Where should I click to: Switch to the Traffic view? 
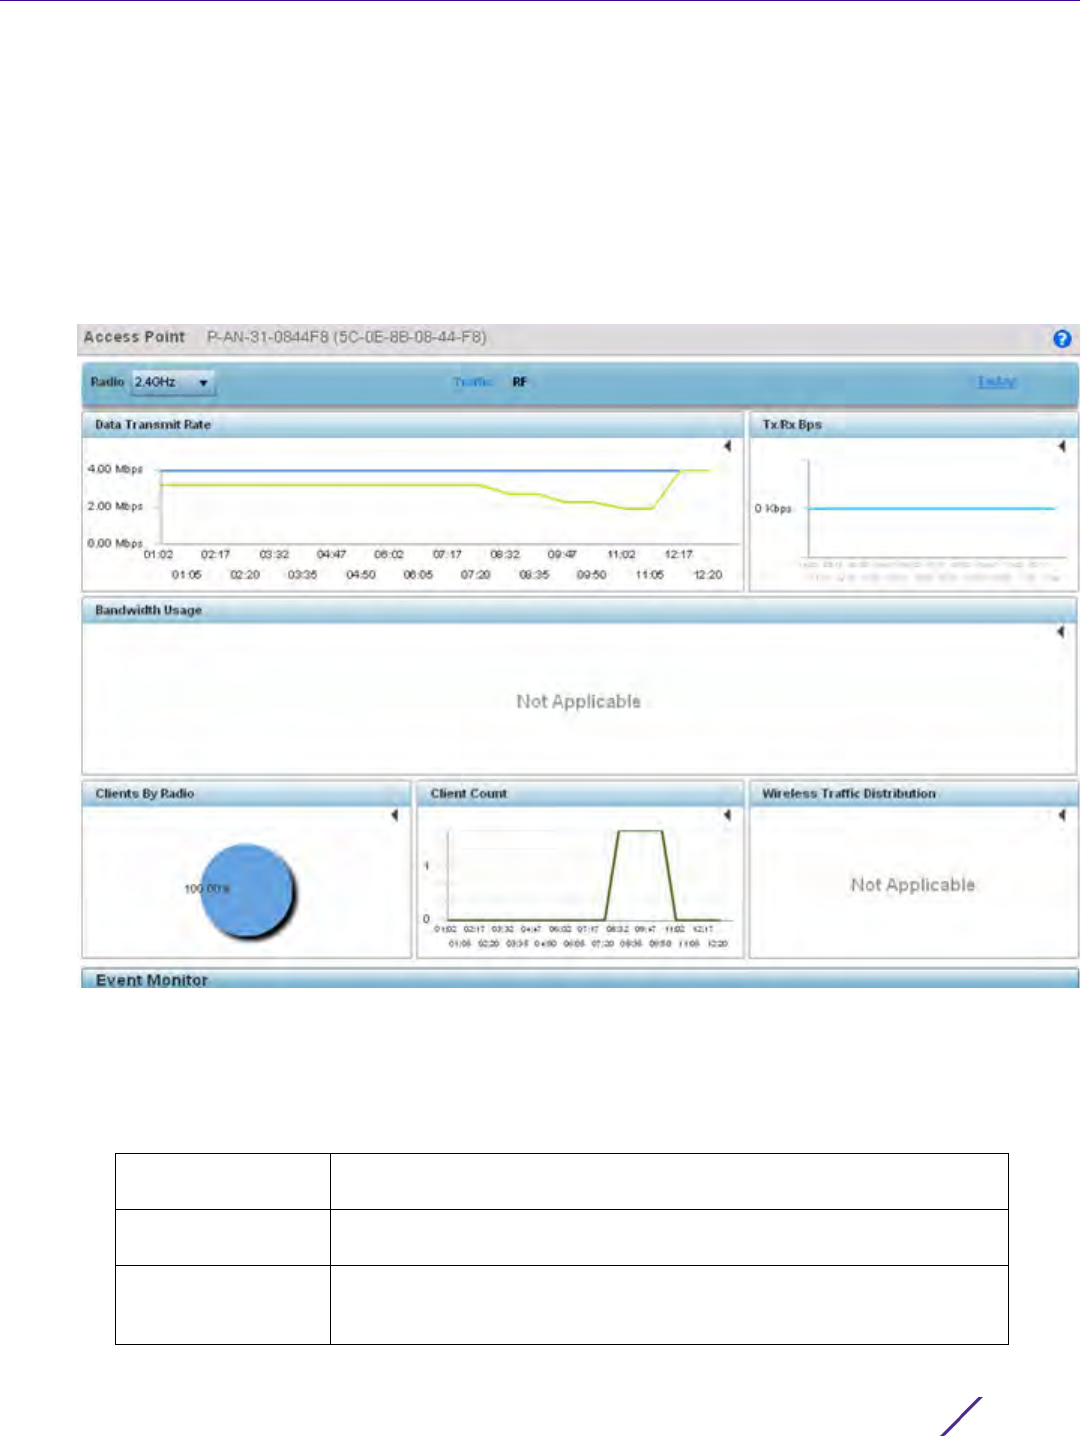[x=472, y=382]
